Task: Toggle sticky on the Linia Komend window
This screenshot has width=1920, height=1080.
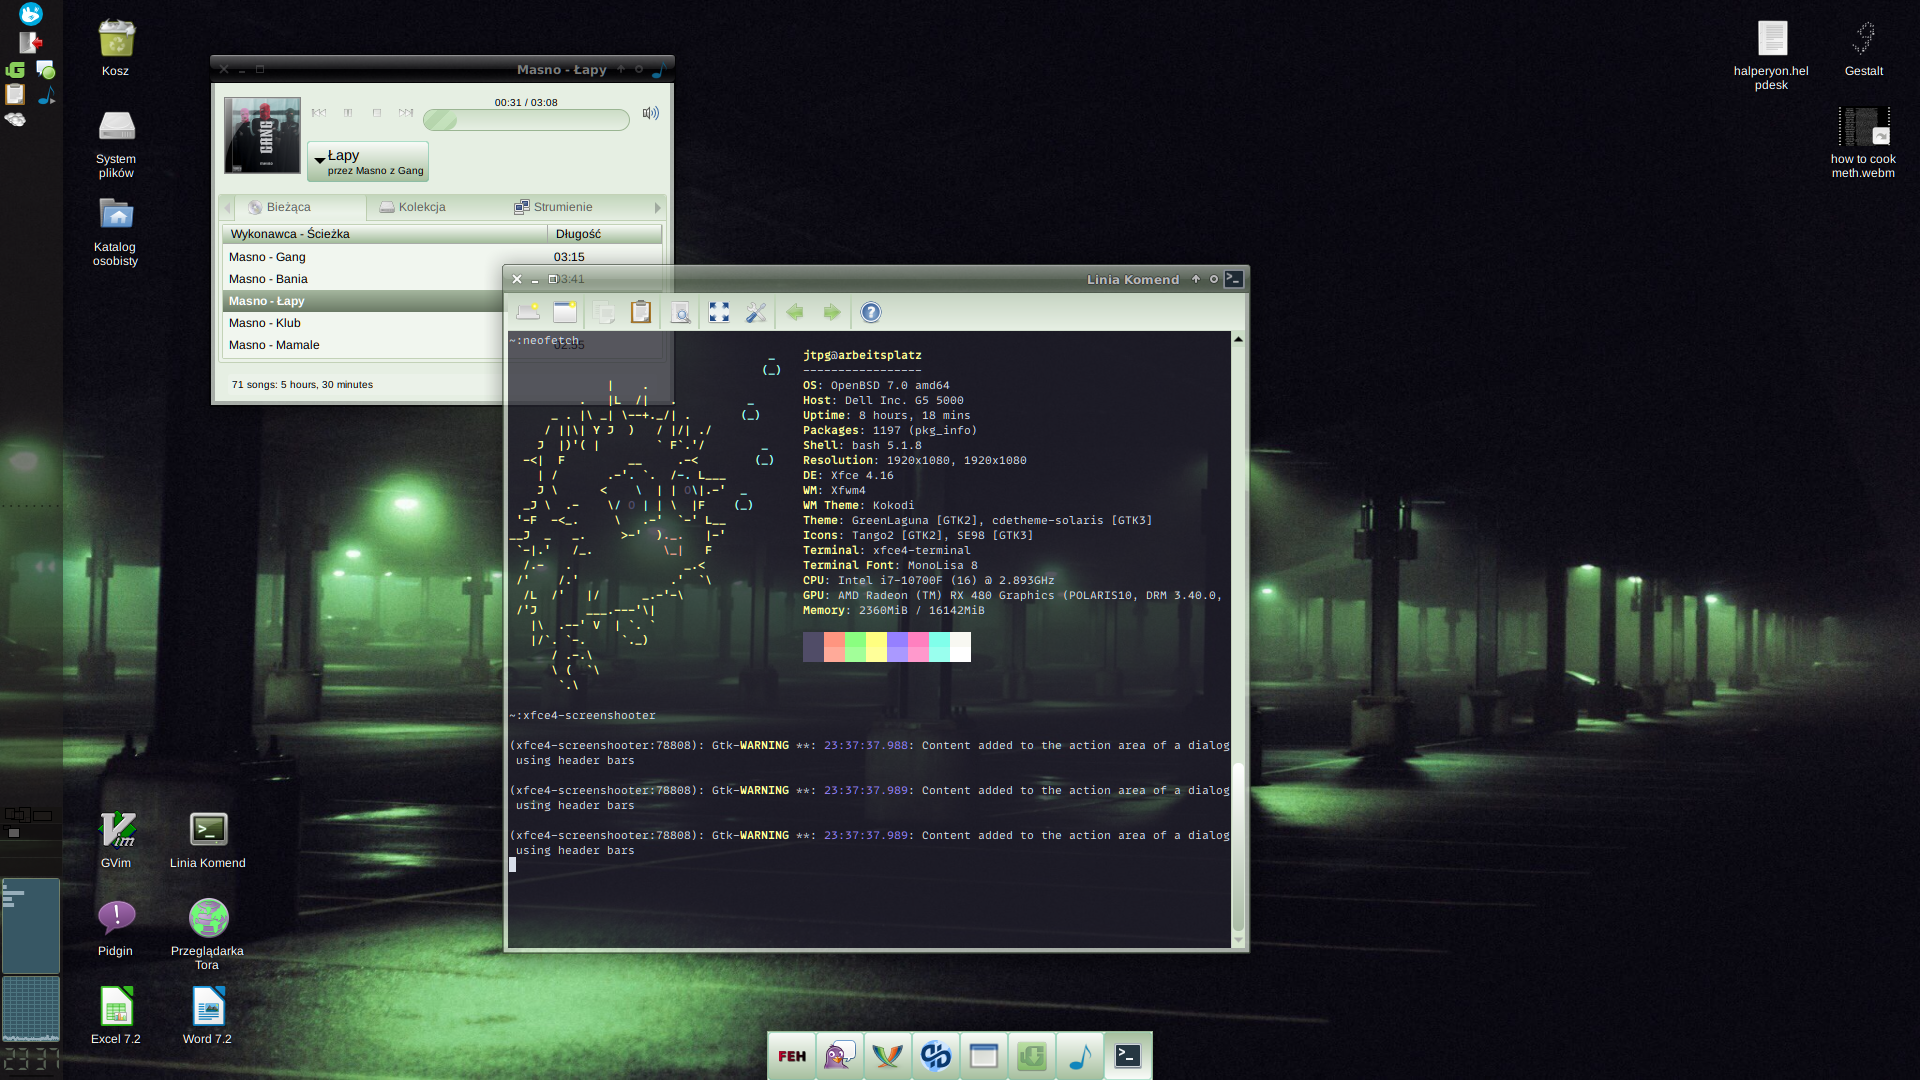Action: (x=1214, y=279)
